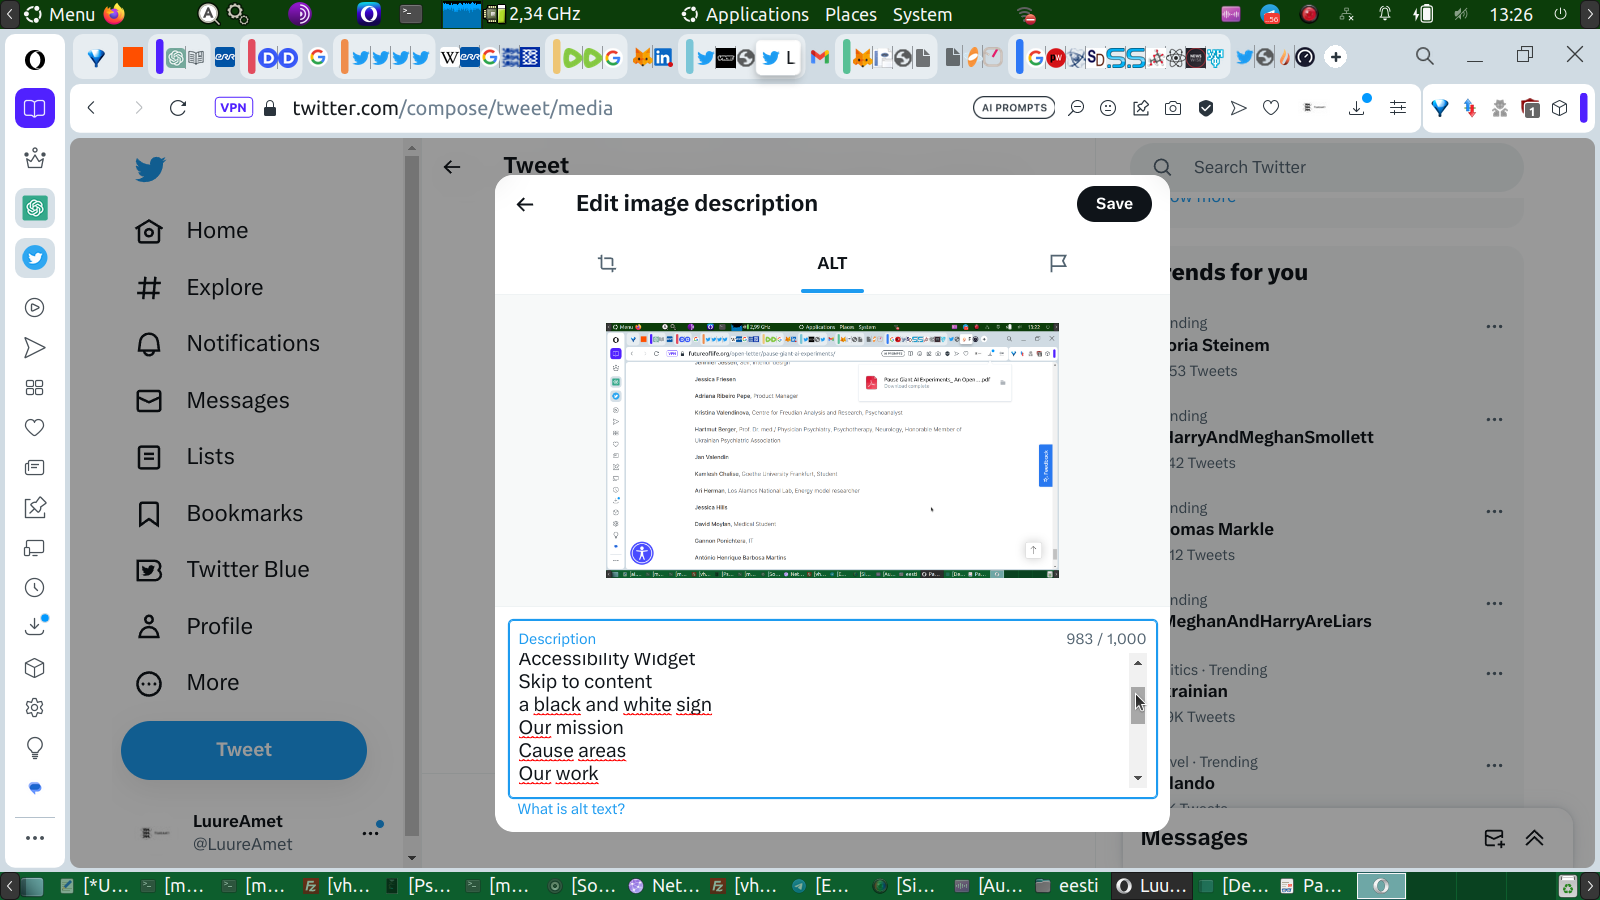Open Opera workspaces icon
Image resolution: width=1600 pixels, height=900 pixels.
coord(35,108)
